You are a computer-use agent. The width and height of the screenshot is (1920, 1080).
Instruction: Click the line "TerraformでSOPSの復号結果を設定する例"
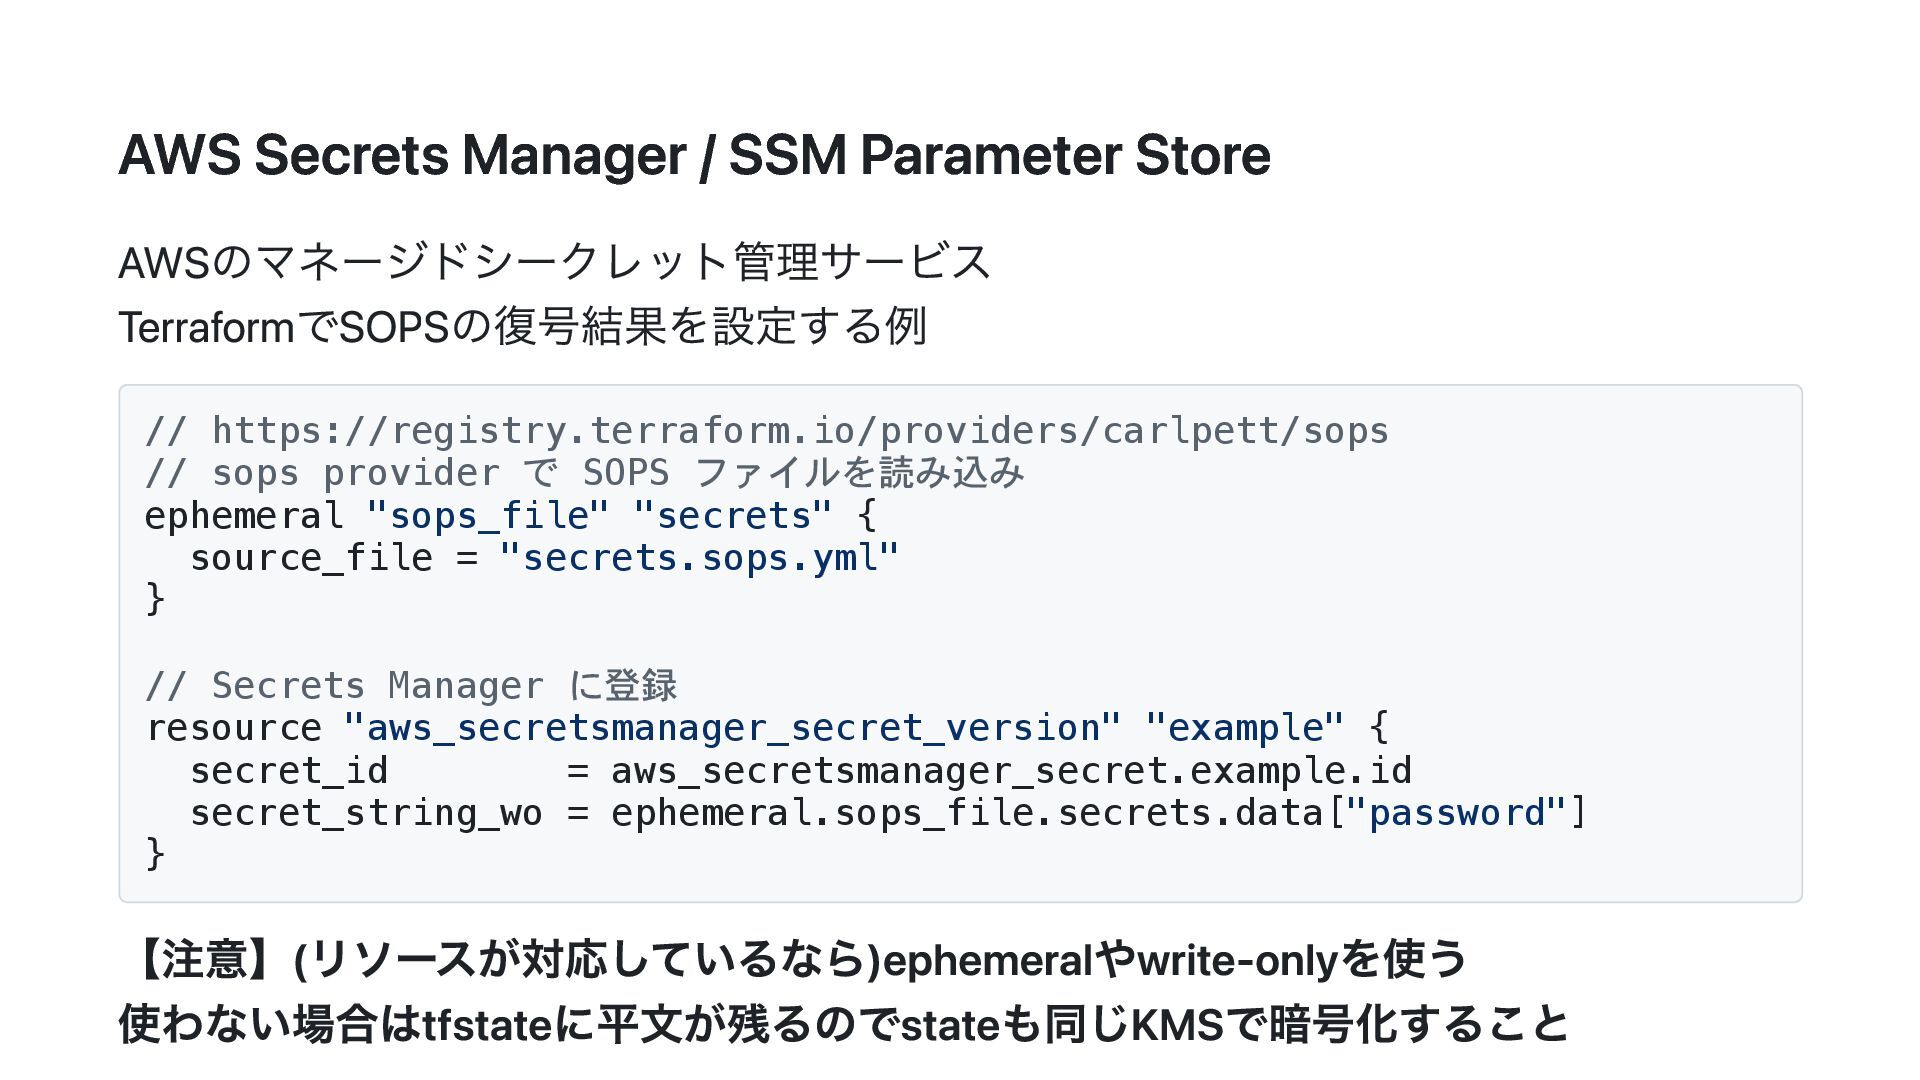[522, 327]
